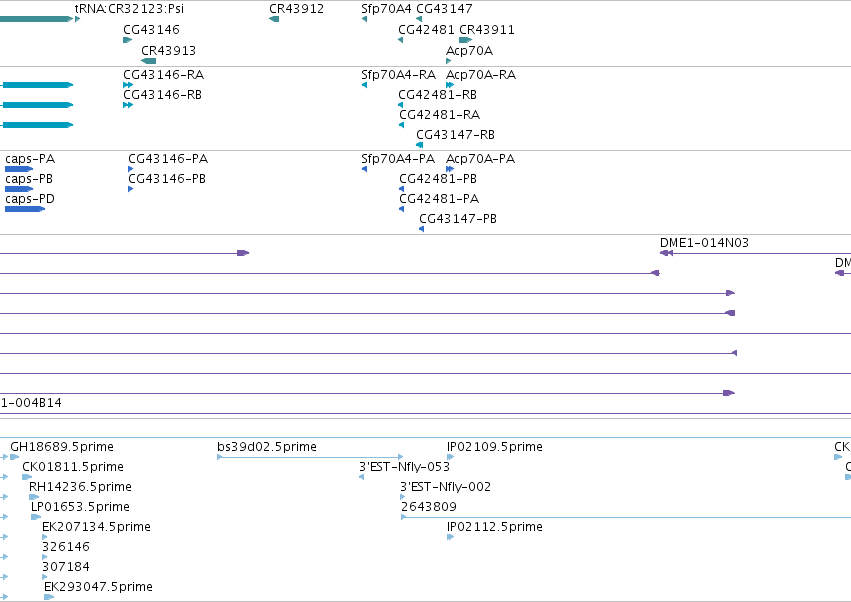Image resolution: width=851 pixels, height=602 pixels.
Task: Click the Sfp70A4 gene label
Action: tap(386, 9)
